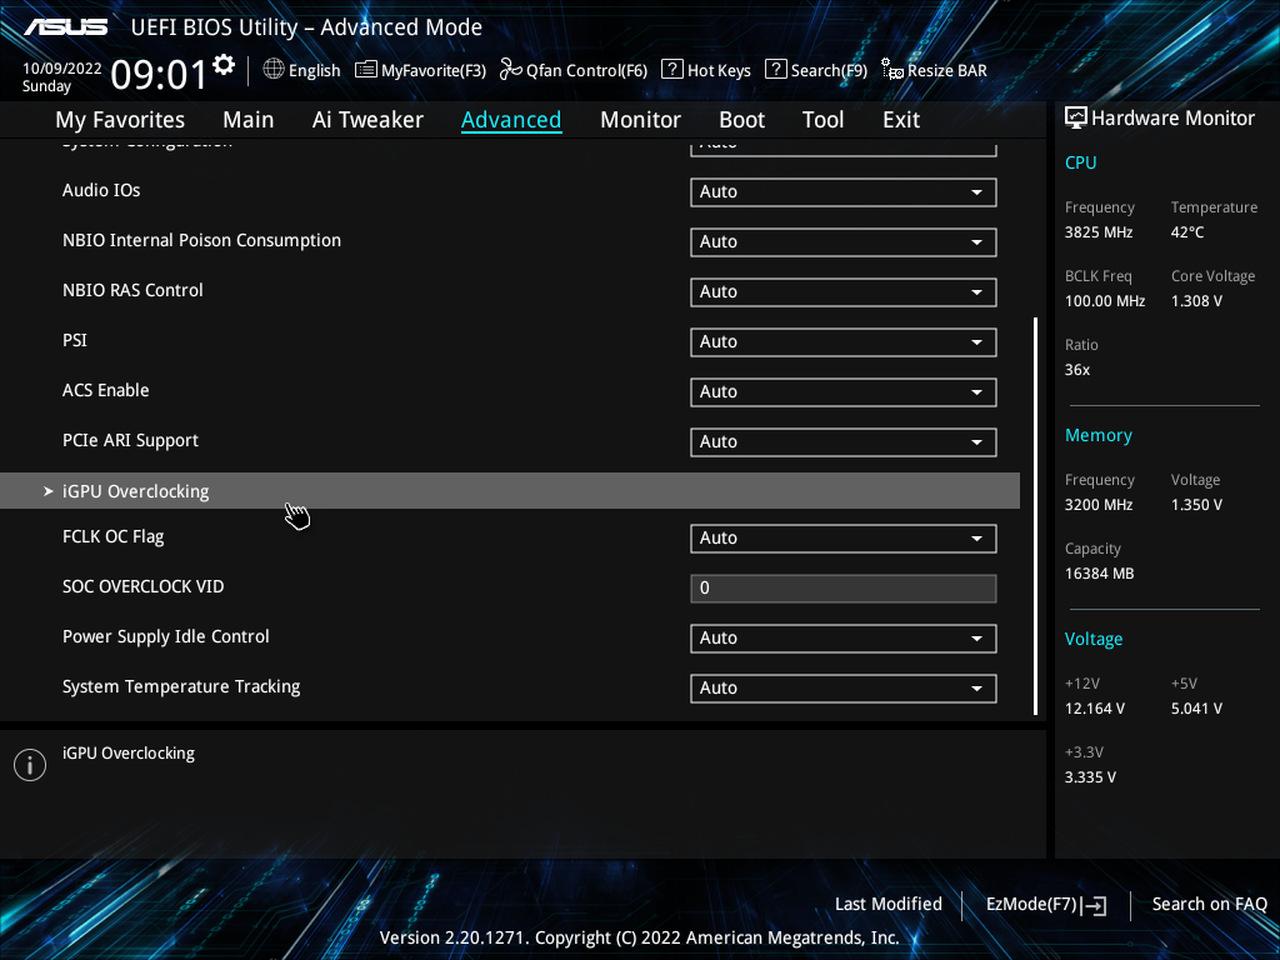
Task: Switch to the Tool tab
Action: tap(823, 120)
